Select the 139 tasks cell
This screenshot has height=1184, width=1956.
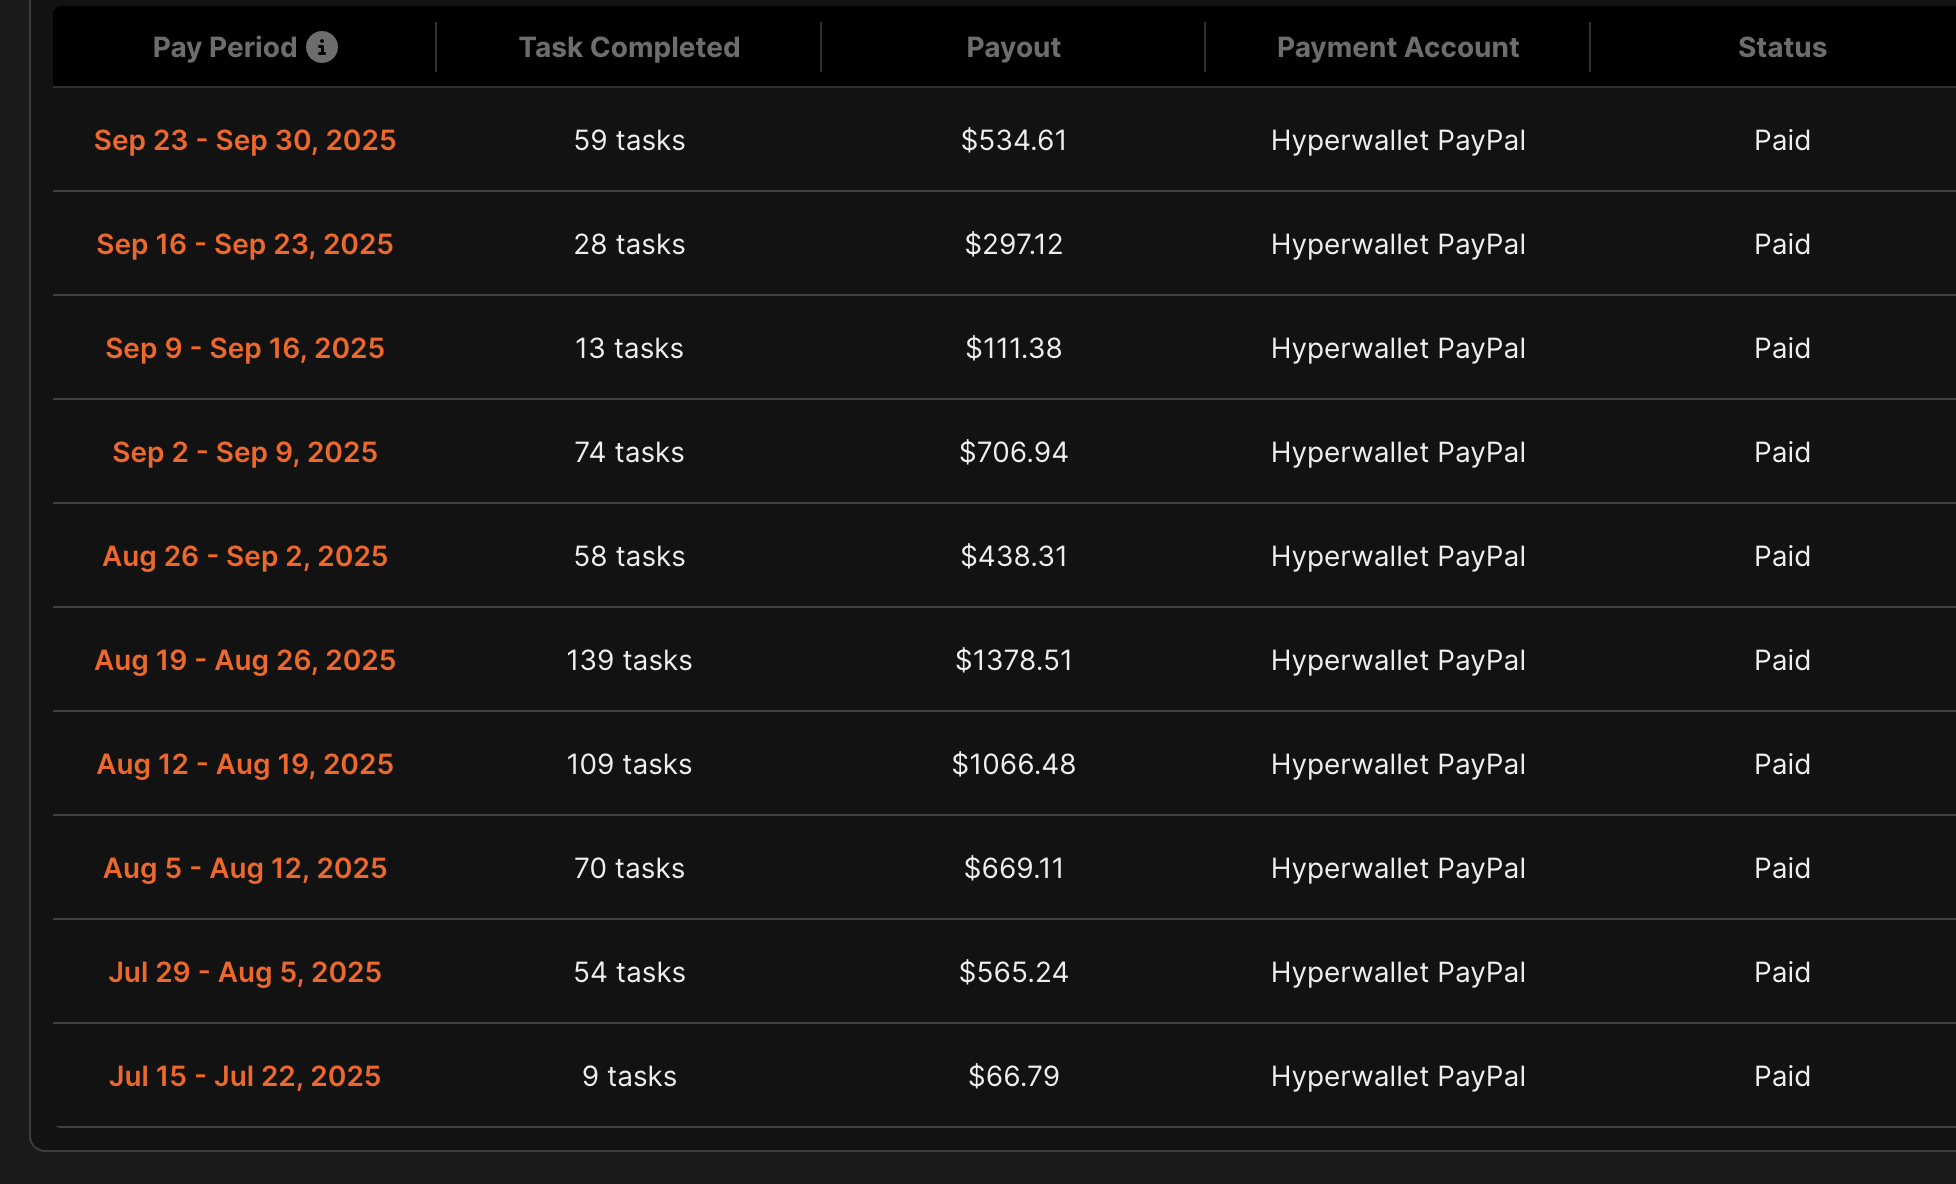tap(629, 660)
